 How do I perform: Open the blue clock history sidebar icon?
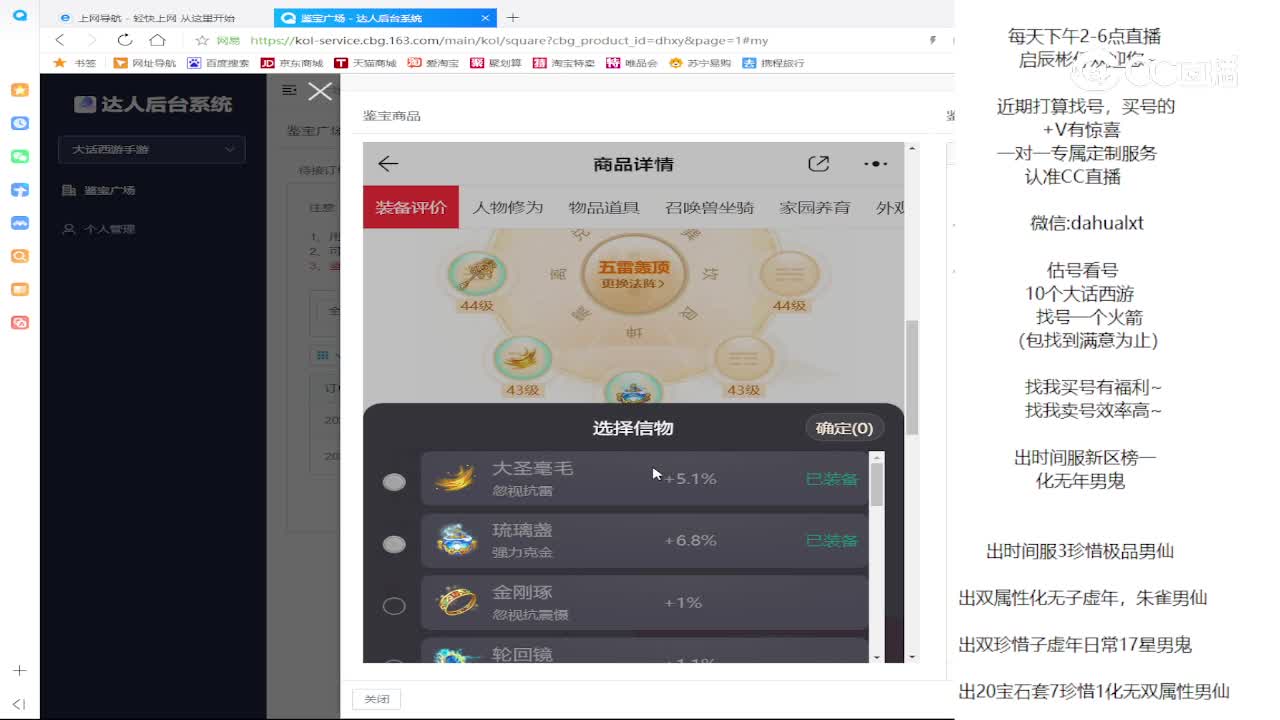tap(19, 123)
